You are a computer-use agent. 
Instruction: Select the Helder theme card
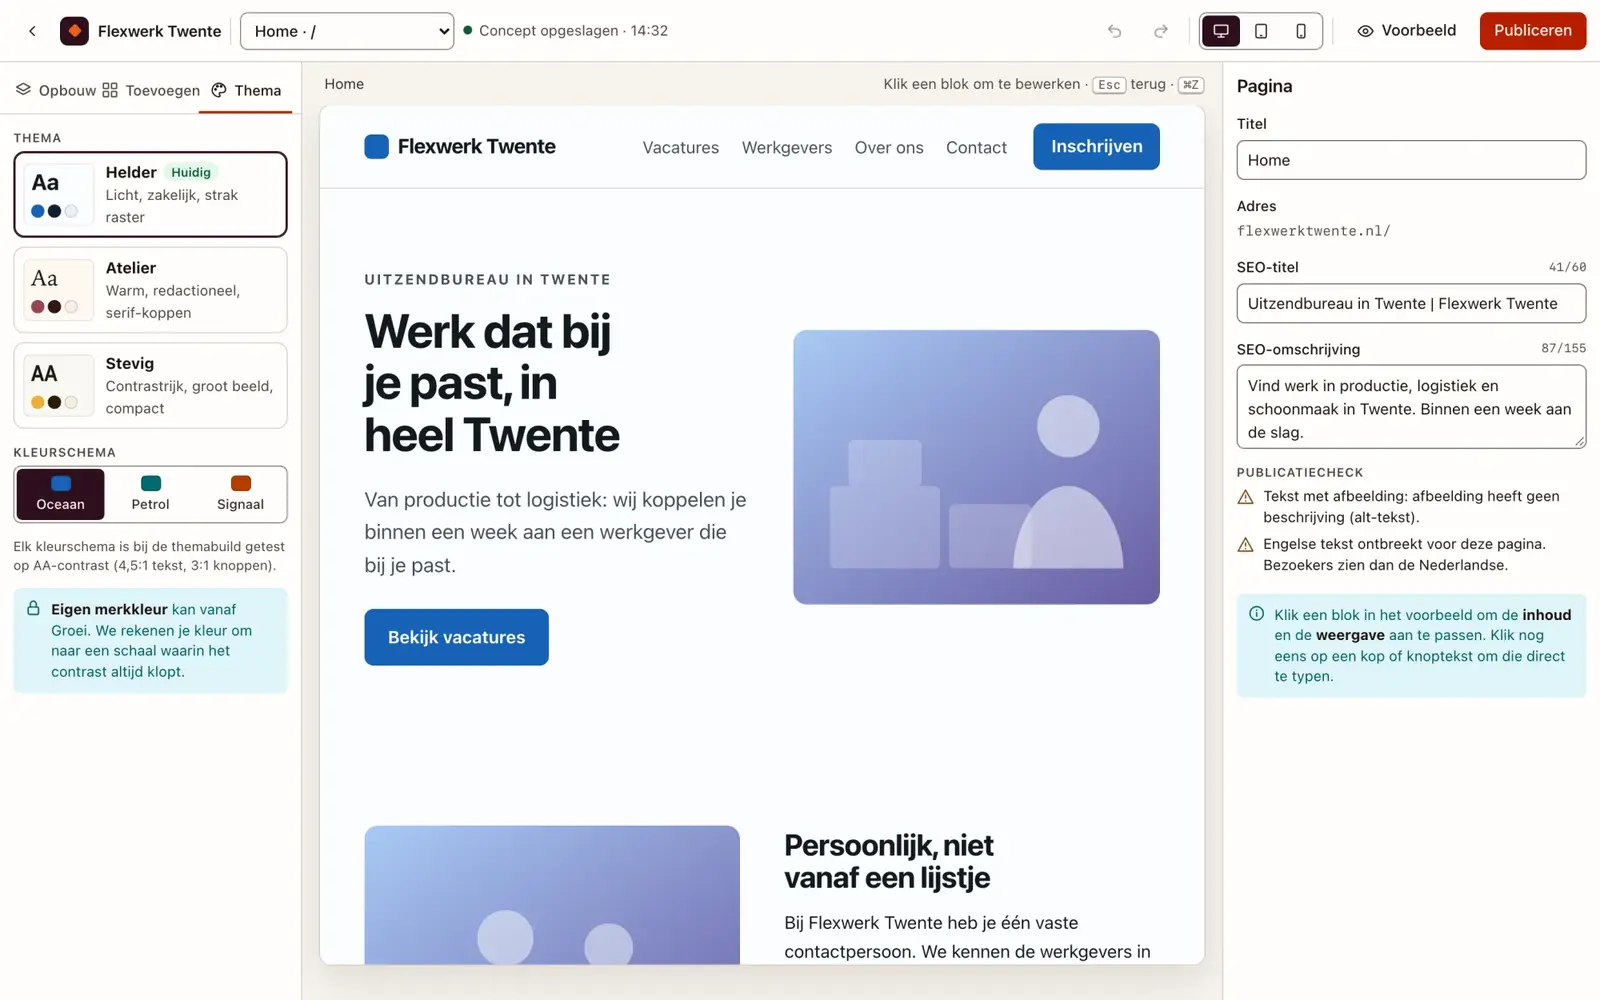click(150, 194)
